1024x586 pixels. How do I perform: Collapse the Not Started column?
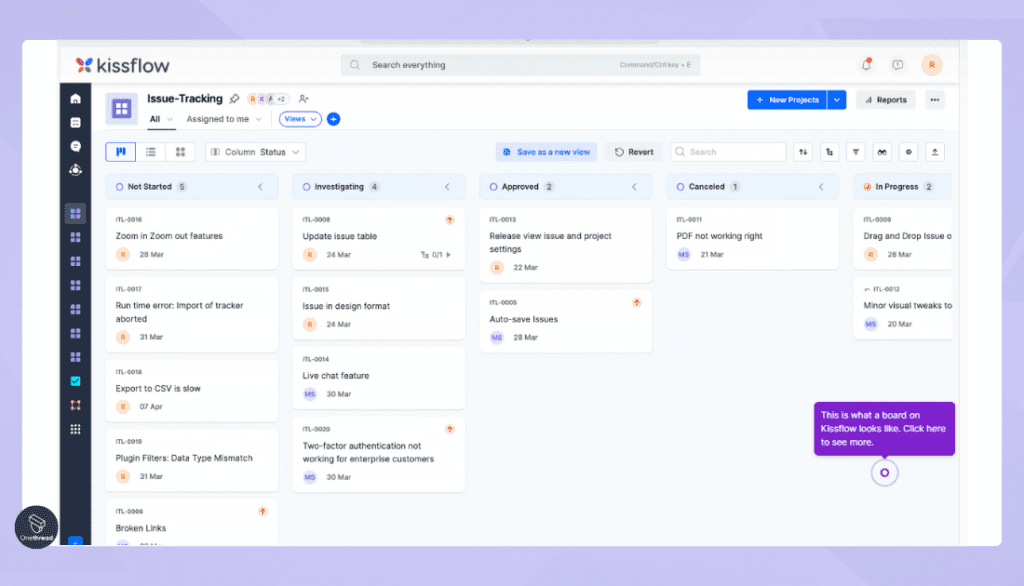[x=260, y=187]
